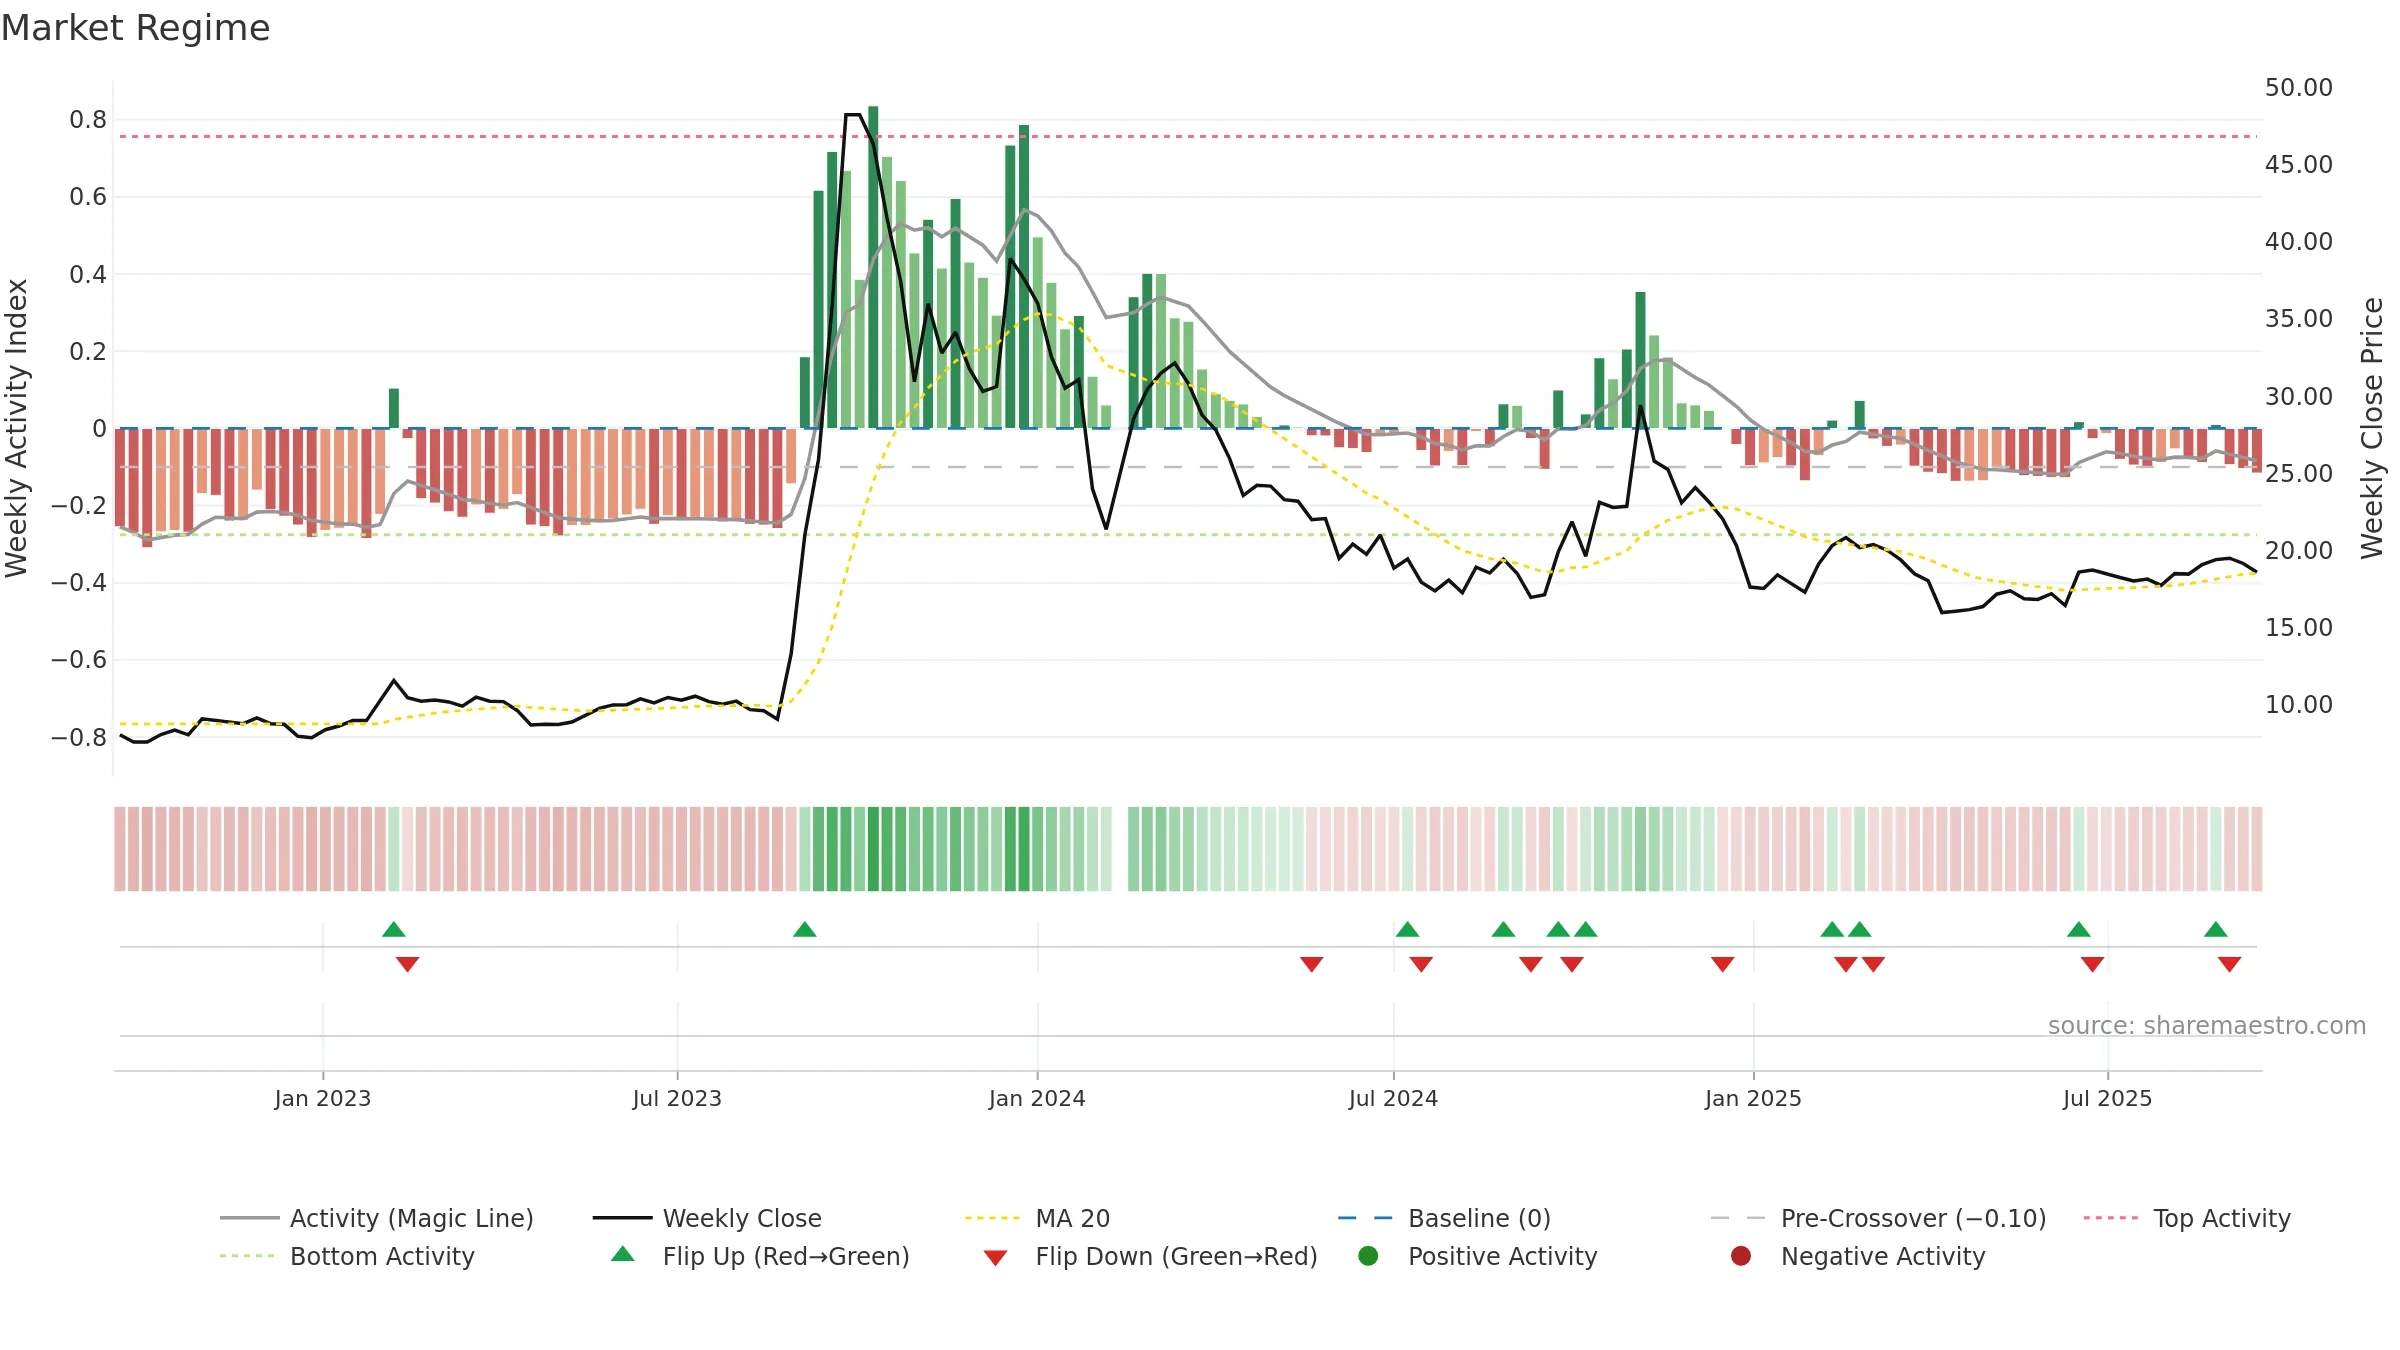Toggle the Top Activity legend entry
The width and height of the screenshot is (2400, 1350).
pyautogui.click(x=2187, y=1218)
